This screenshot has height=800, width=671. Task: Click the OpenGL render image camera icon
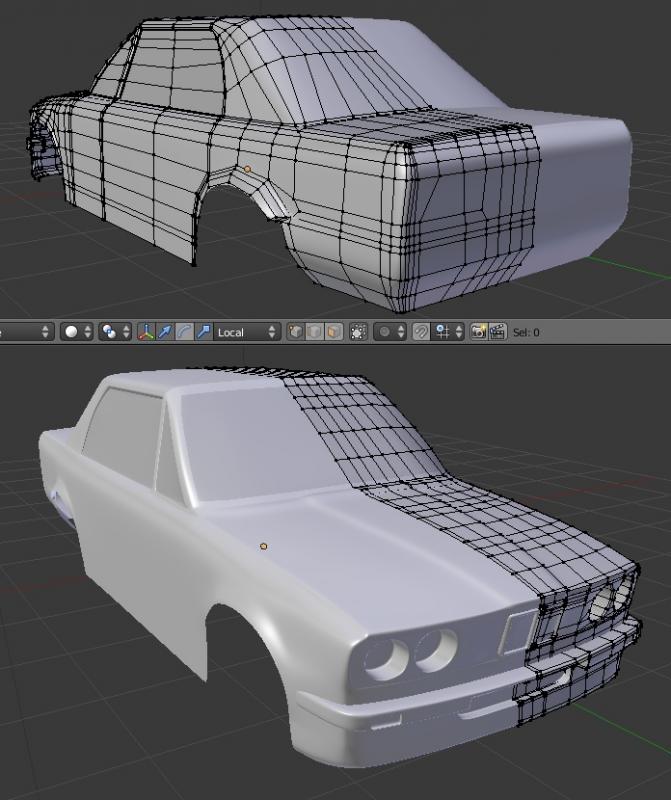pyautogui.click(x=479, y=332)
